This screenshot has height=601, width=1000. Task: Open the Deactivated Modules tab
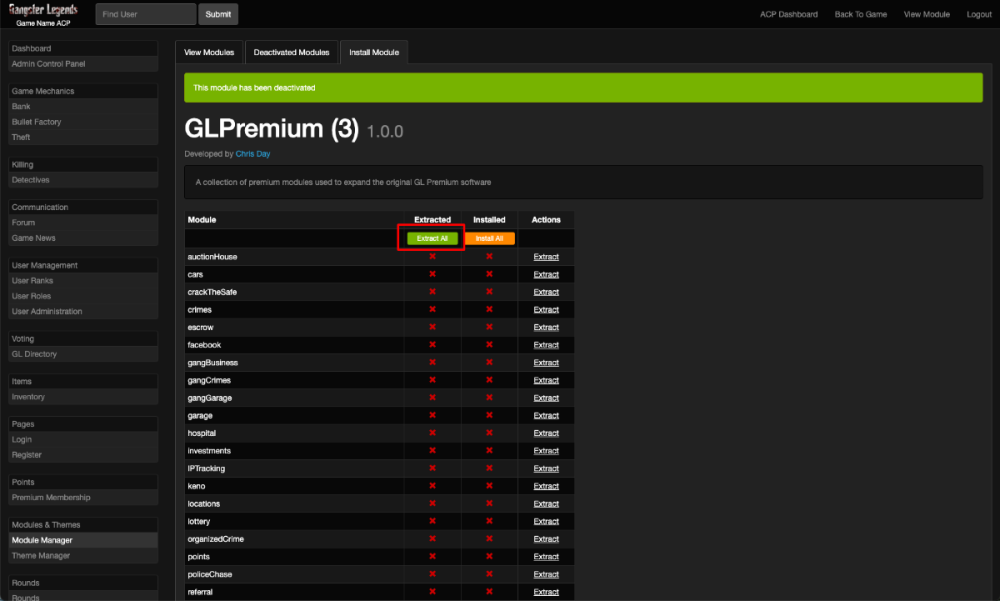(291, 52)
